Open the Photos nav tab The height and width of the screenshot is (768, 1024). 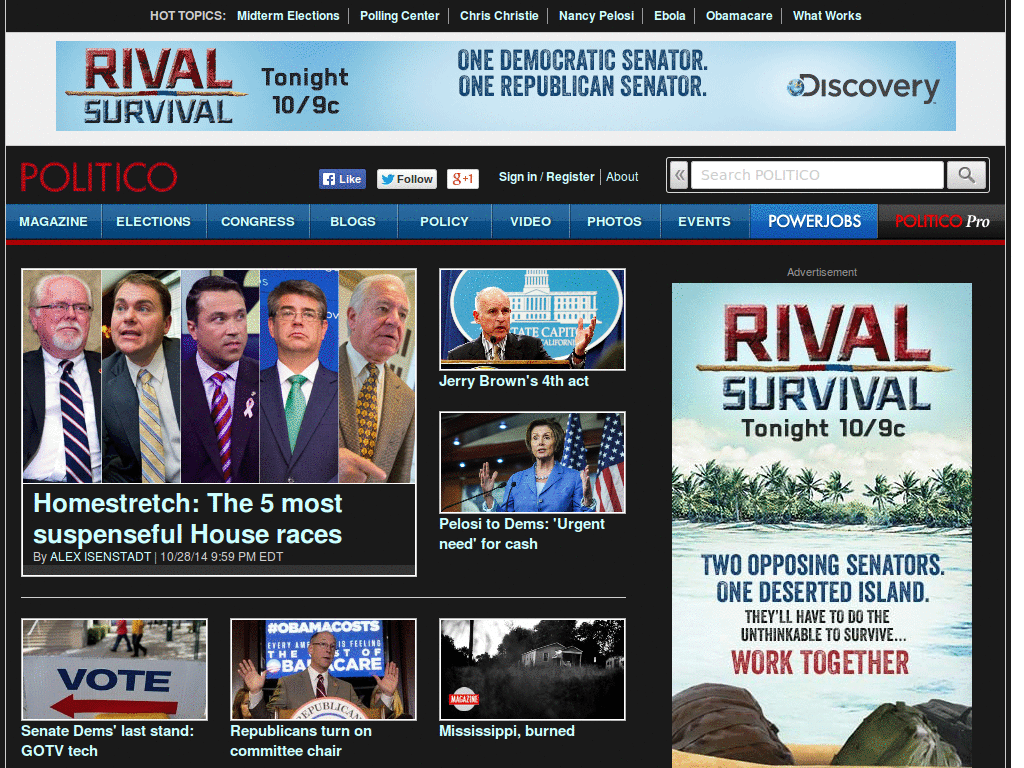[615, 221]
